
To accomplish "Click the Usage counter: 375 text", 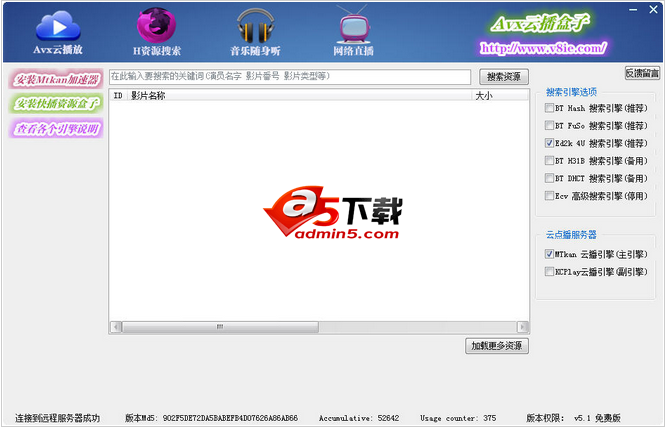I will pyautogui.click(x=458, y=418).
